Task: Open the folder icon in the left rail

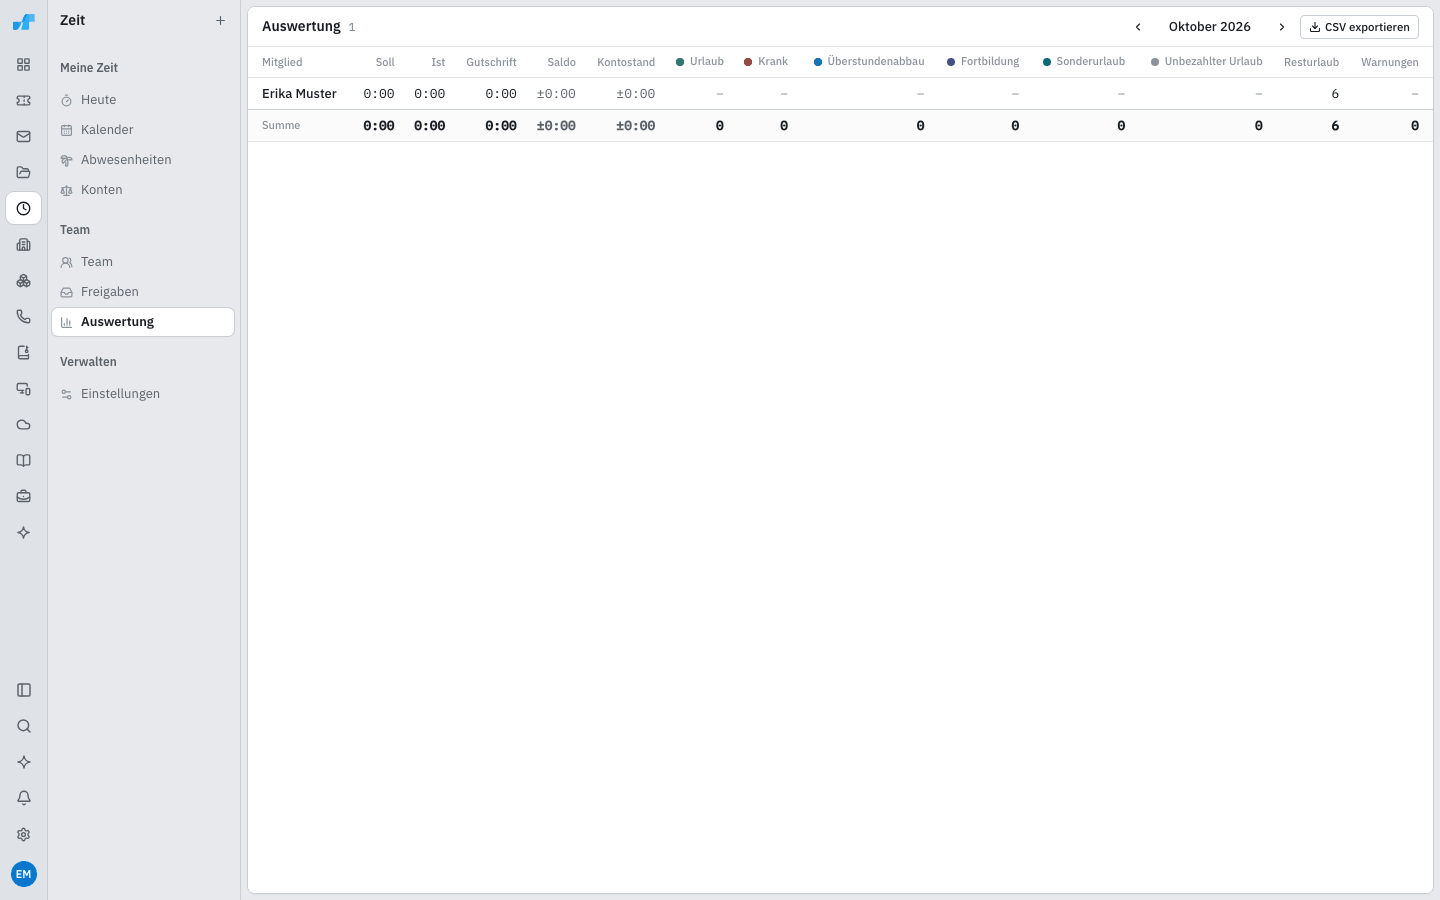Action: point(24,173)
